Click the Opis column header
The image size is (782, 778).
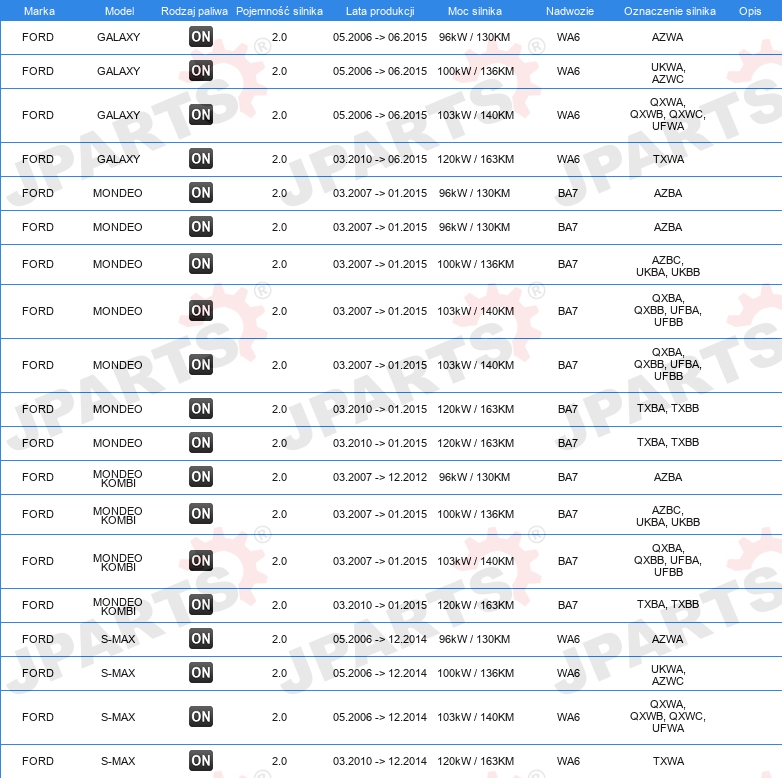[750, 11]
